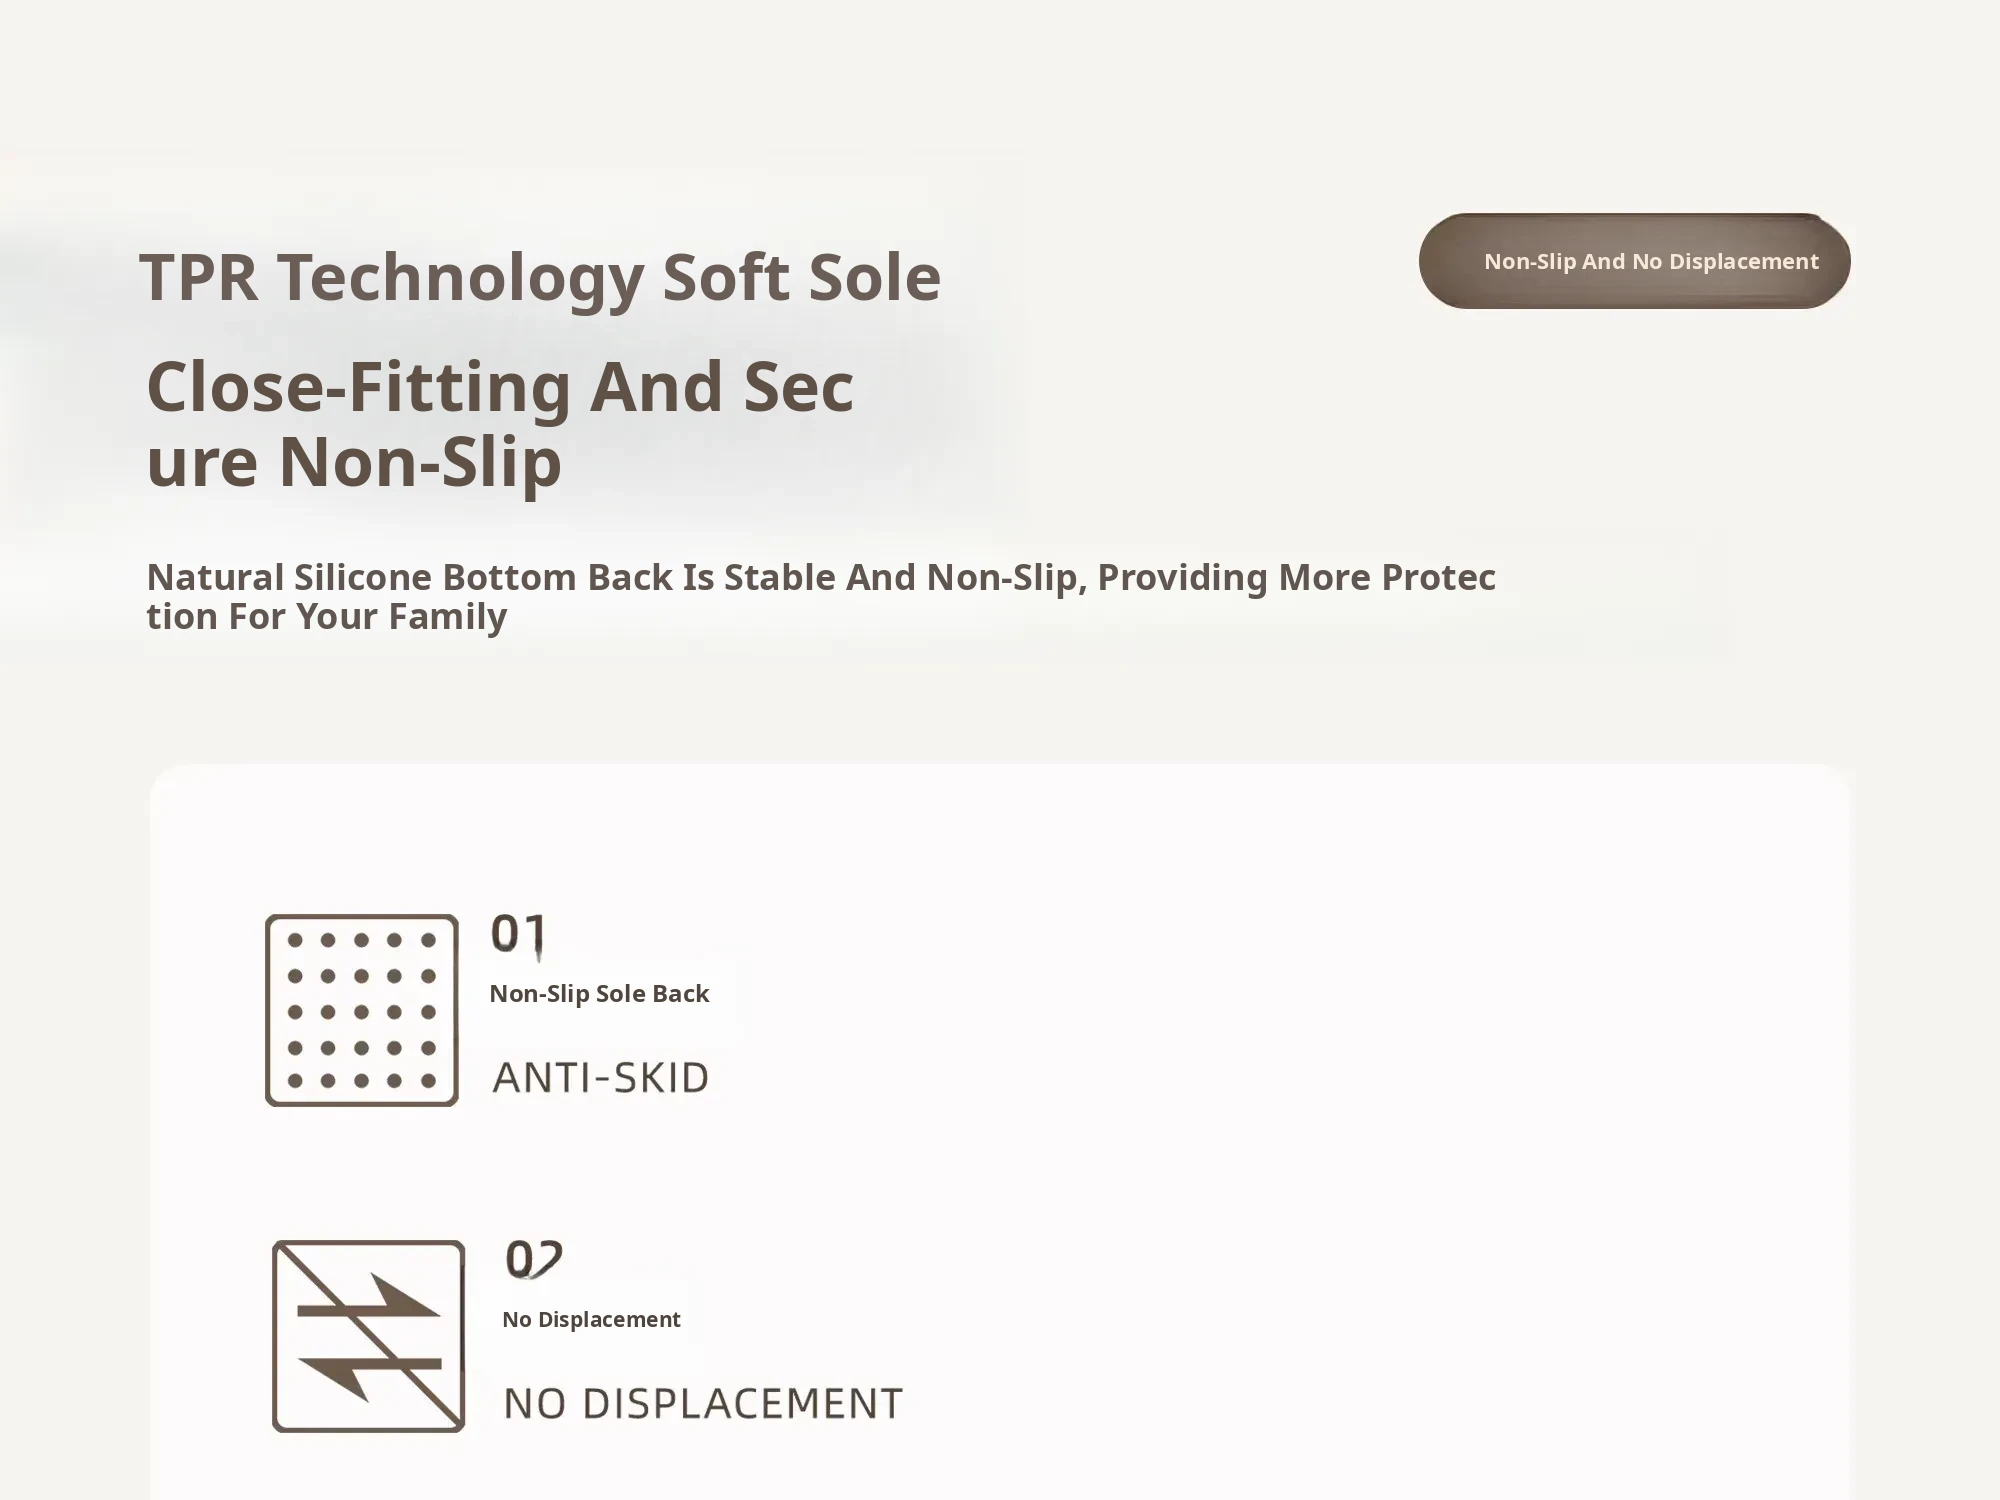Image resolution: width=2000 pixels, height=1500 pixels.
Task: Click the 'ure Non-Slip' heading line
Action: tap(354, 462)
